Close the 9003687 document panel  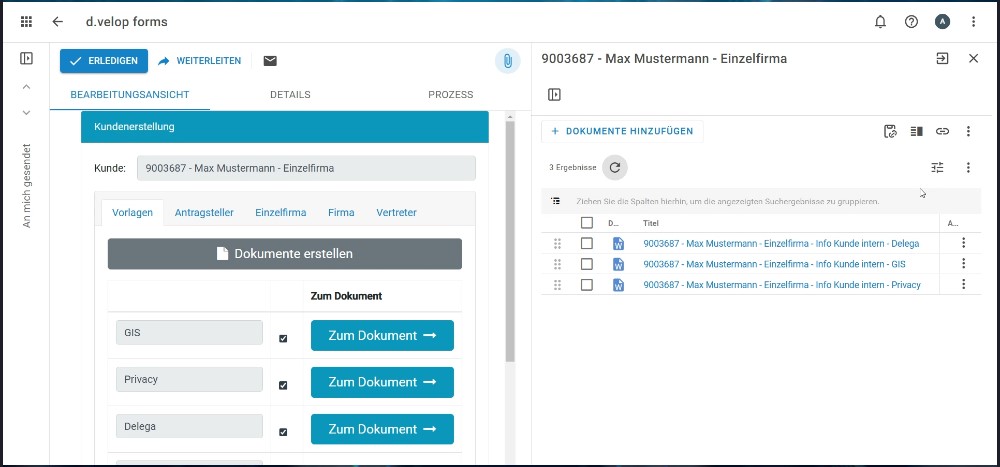point(973,59)
